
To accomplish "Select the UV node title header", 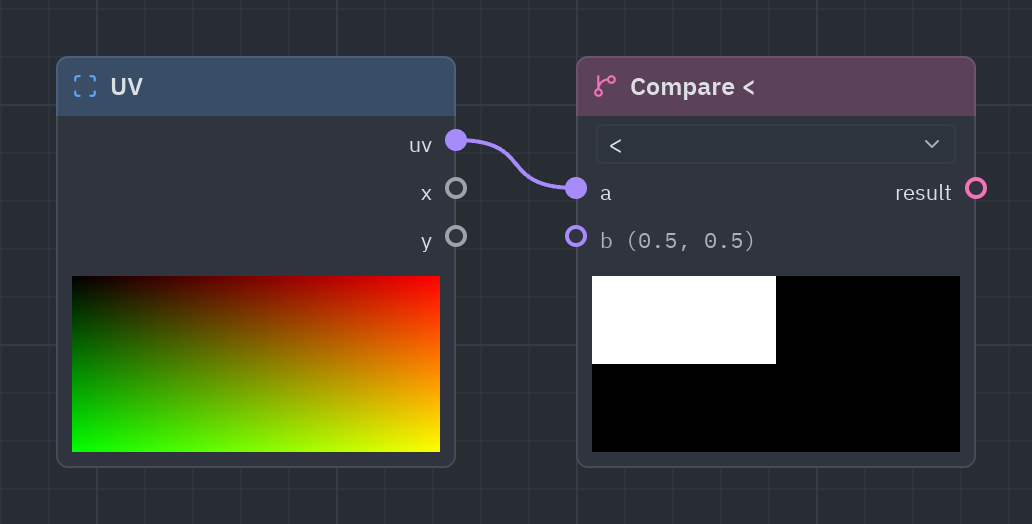I will (256, 87).
